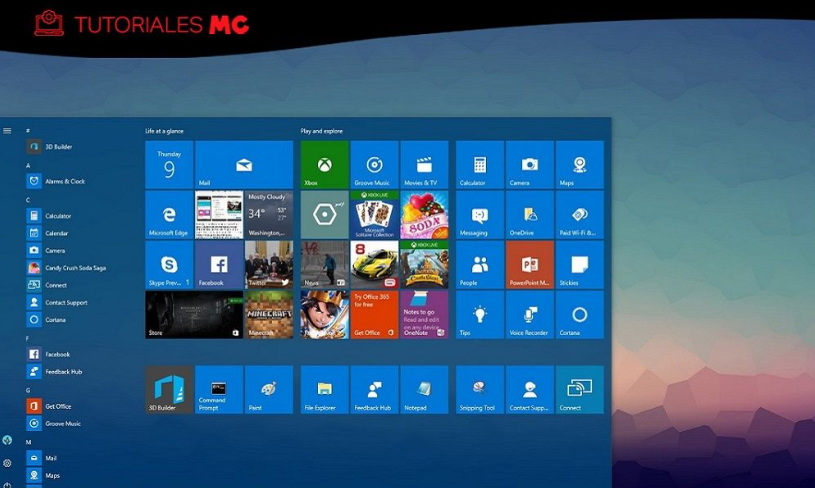This screenshot has width=815, height=488.
Task: Open the Skype Preview tile
Action: click(x=169, y=265)
